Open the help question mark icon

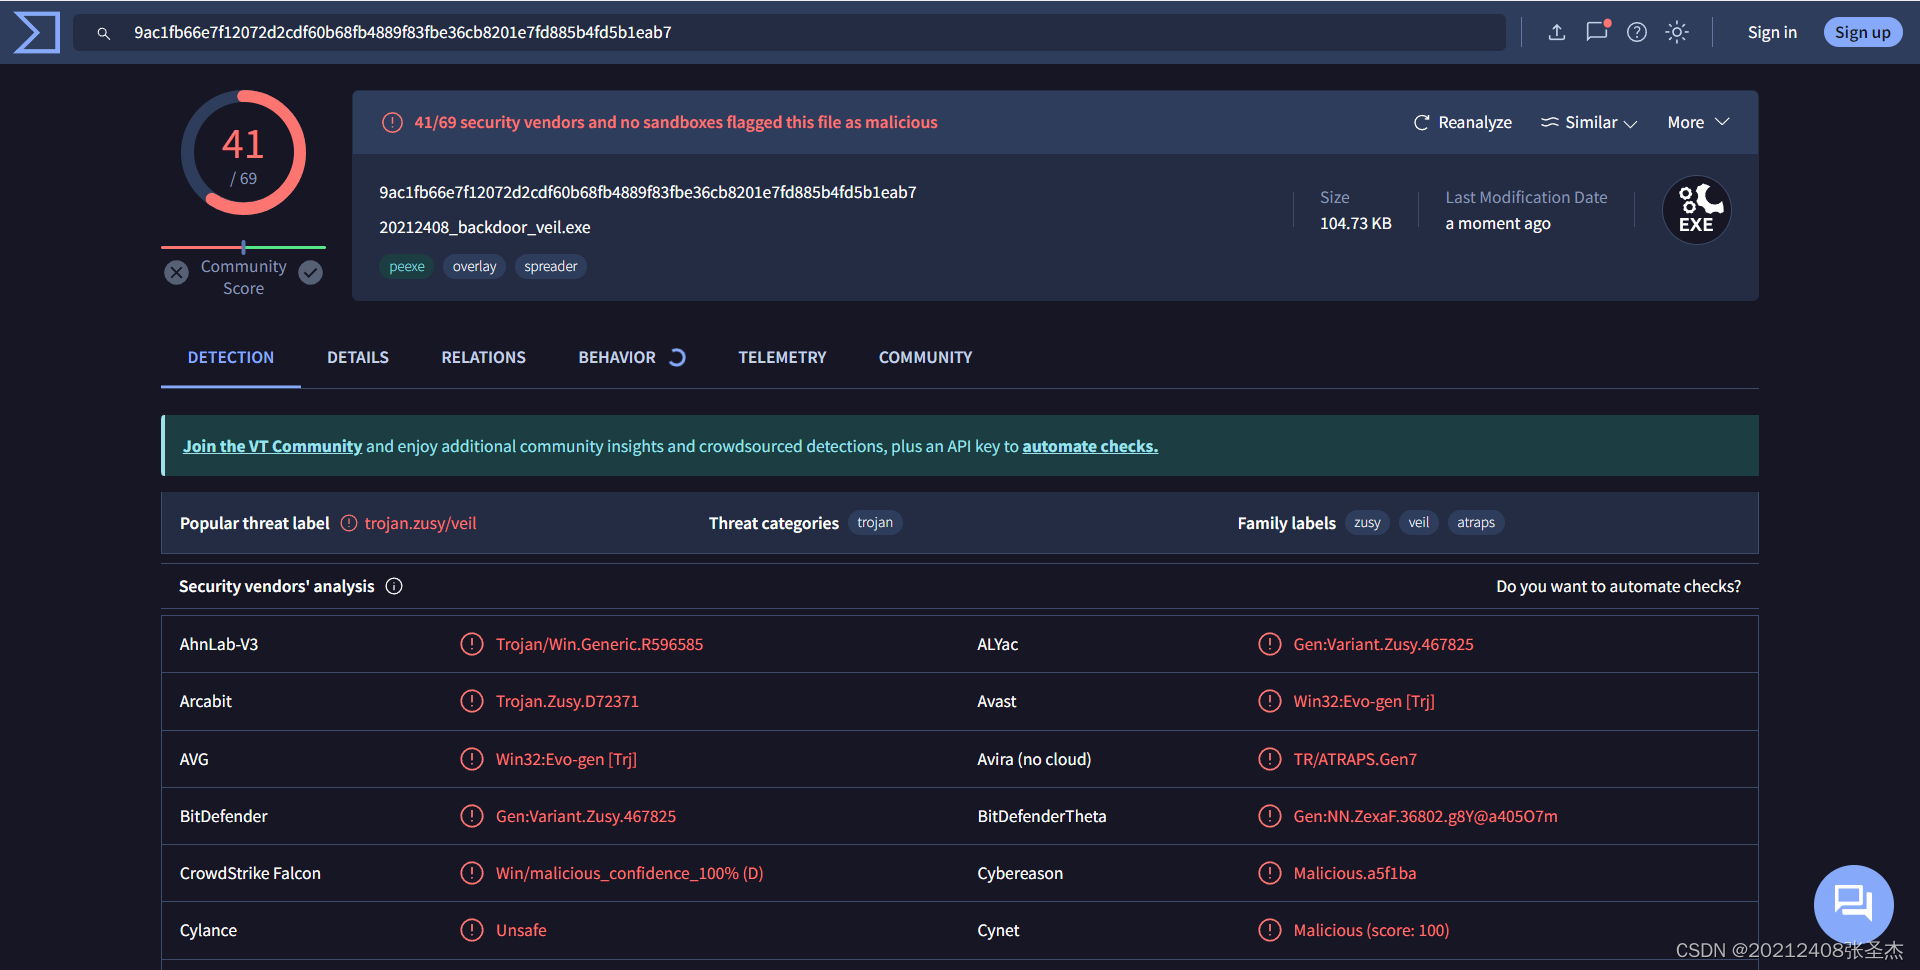[x=1637, y=32]
